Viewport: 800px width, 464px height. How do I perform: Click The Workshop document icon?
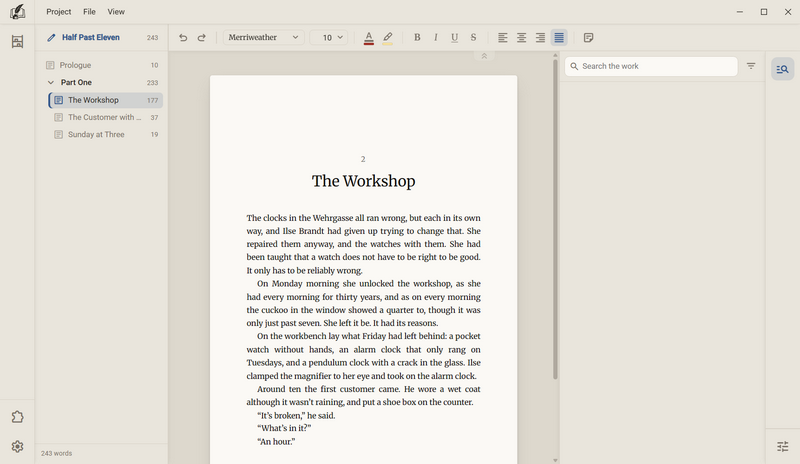(x=59, y=100)
